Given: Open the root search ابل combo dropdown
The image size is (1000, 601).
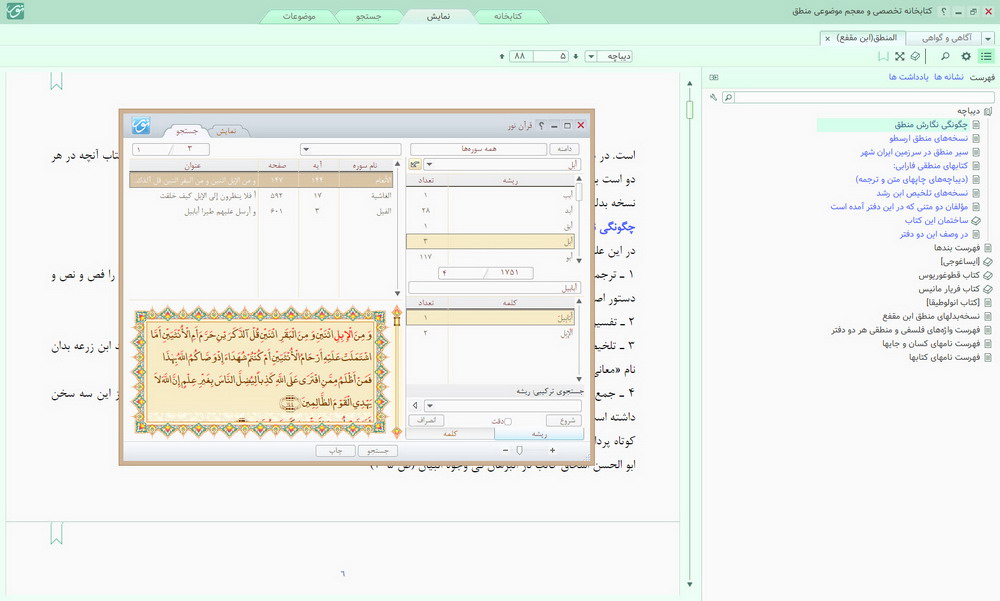Looking at the screenshot, I should click(429, 165).
